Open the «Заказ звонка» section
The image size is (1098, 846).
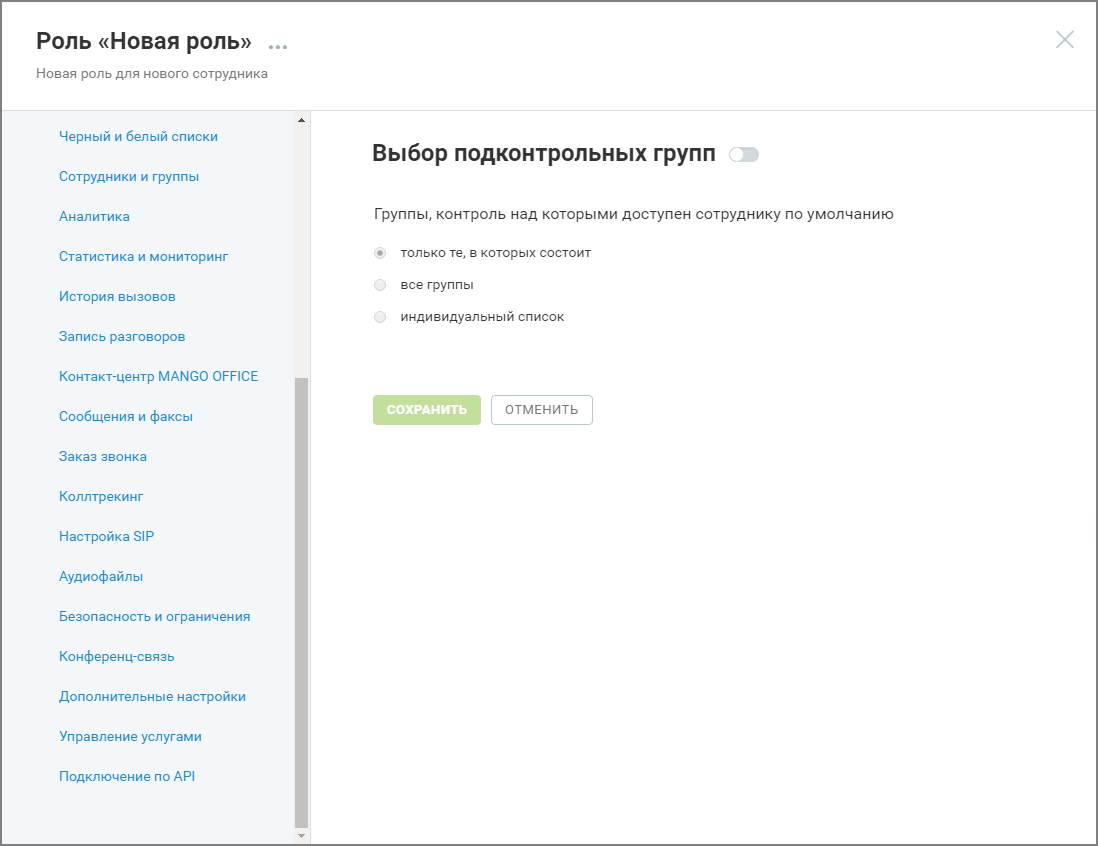(103, 456)
